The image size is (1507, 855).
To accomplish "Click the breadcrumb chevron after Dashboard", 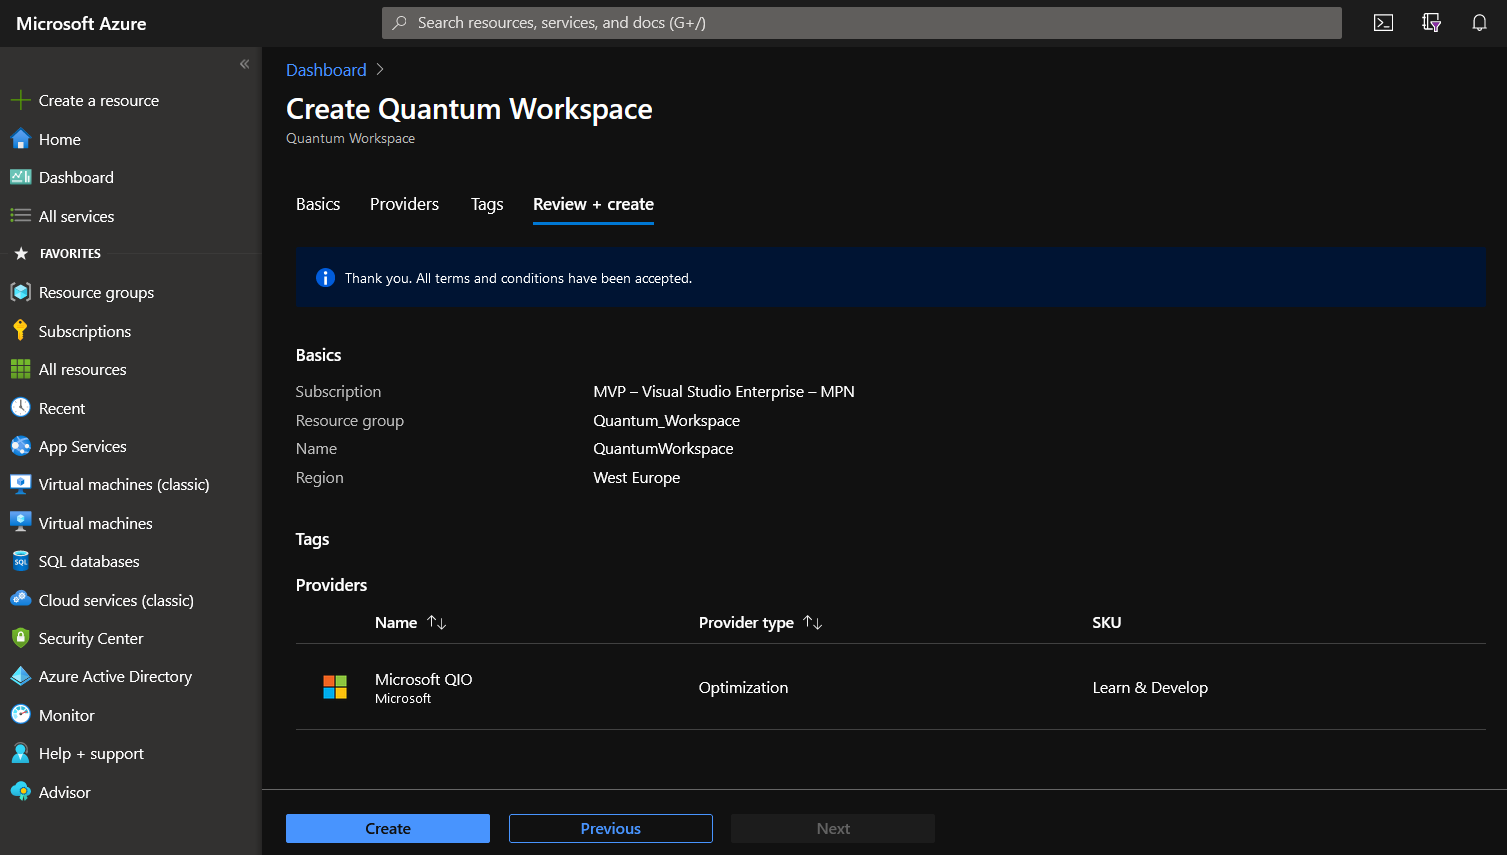I will point(380,70).
